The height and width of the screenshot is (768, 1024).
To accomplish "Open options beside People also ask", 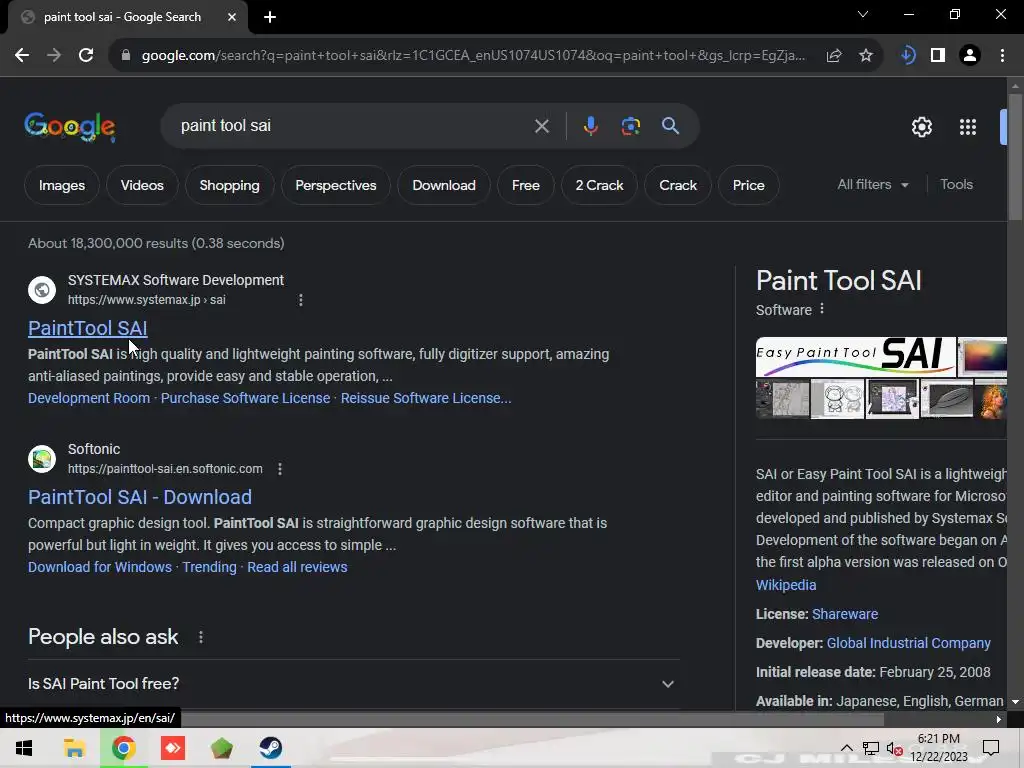I will [200, 637].
